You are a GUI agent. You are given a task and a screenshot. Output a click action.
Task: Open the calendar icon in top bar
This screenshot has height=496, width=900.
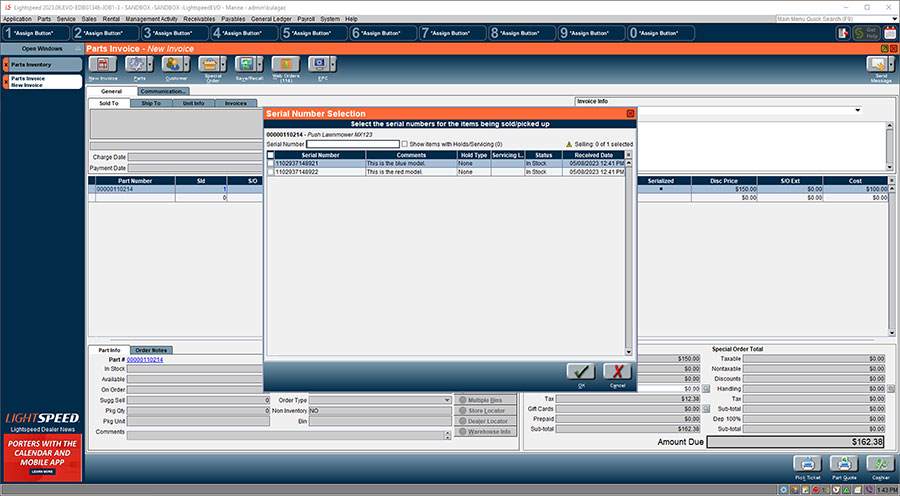coord(890,33)
